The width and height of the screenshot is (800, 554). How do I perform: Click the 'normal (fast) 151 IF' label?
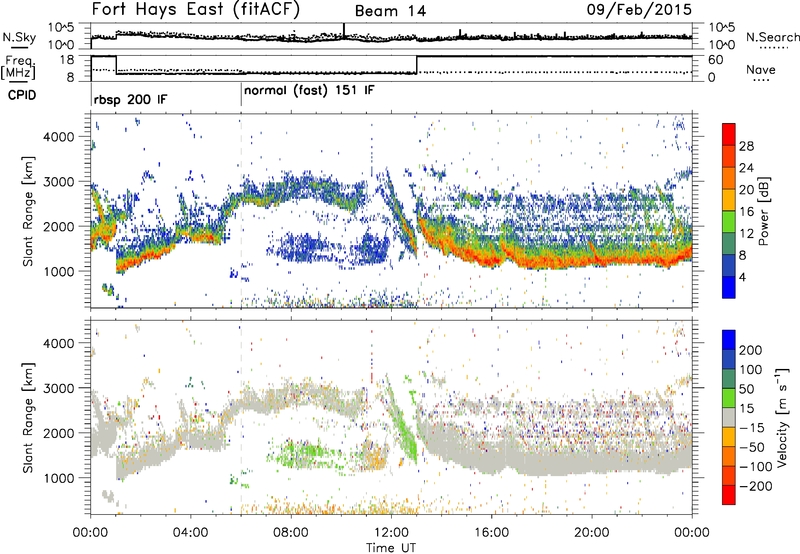[309, 91]
